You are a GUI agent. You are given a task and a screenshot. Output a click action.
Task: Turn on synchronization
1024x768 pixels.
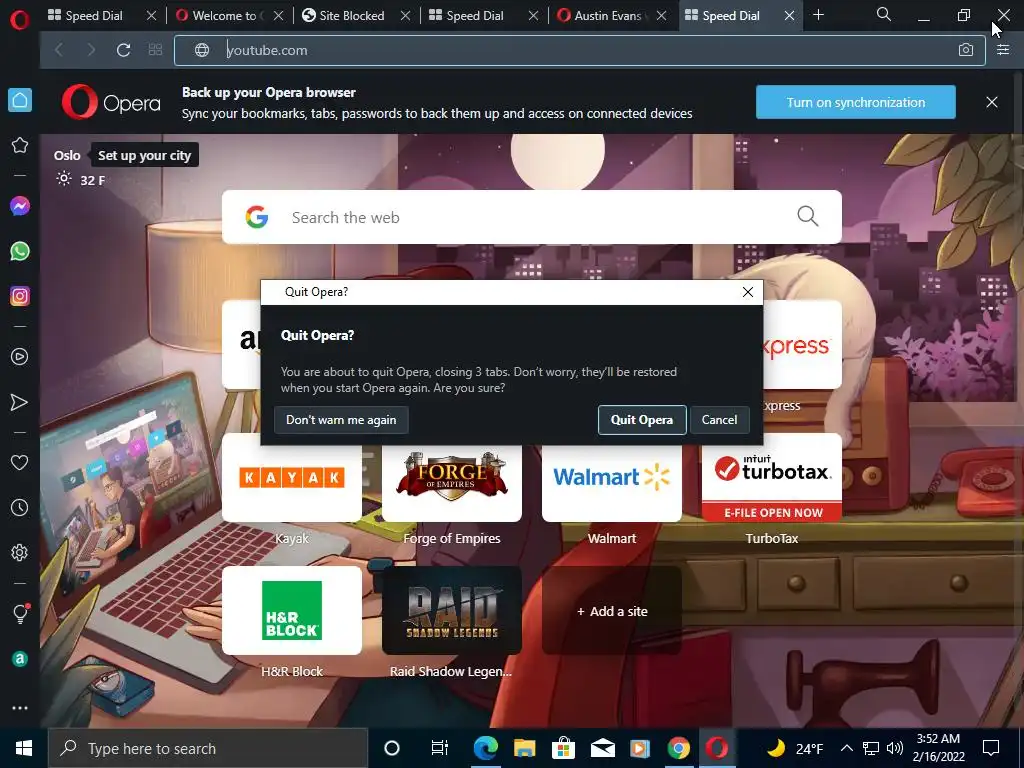(856, 102)
